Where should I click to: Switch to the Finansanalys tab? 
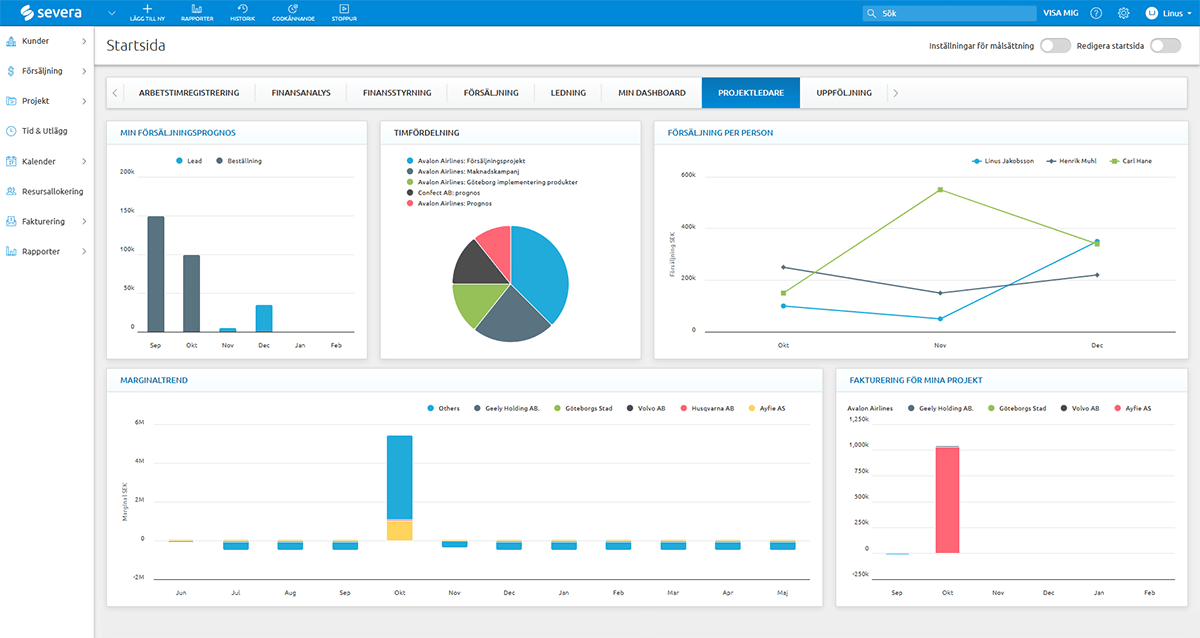pyautogui.click(x=307, y=93)
